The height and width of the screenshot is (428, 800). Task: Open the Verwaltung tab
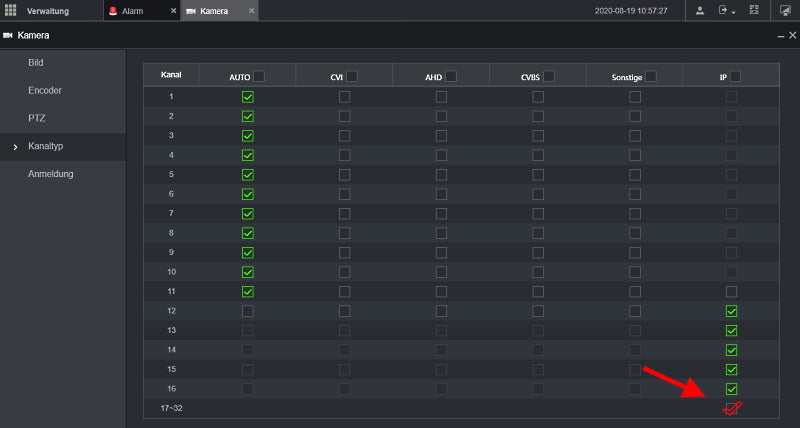click(47, 11)
